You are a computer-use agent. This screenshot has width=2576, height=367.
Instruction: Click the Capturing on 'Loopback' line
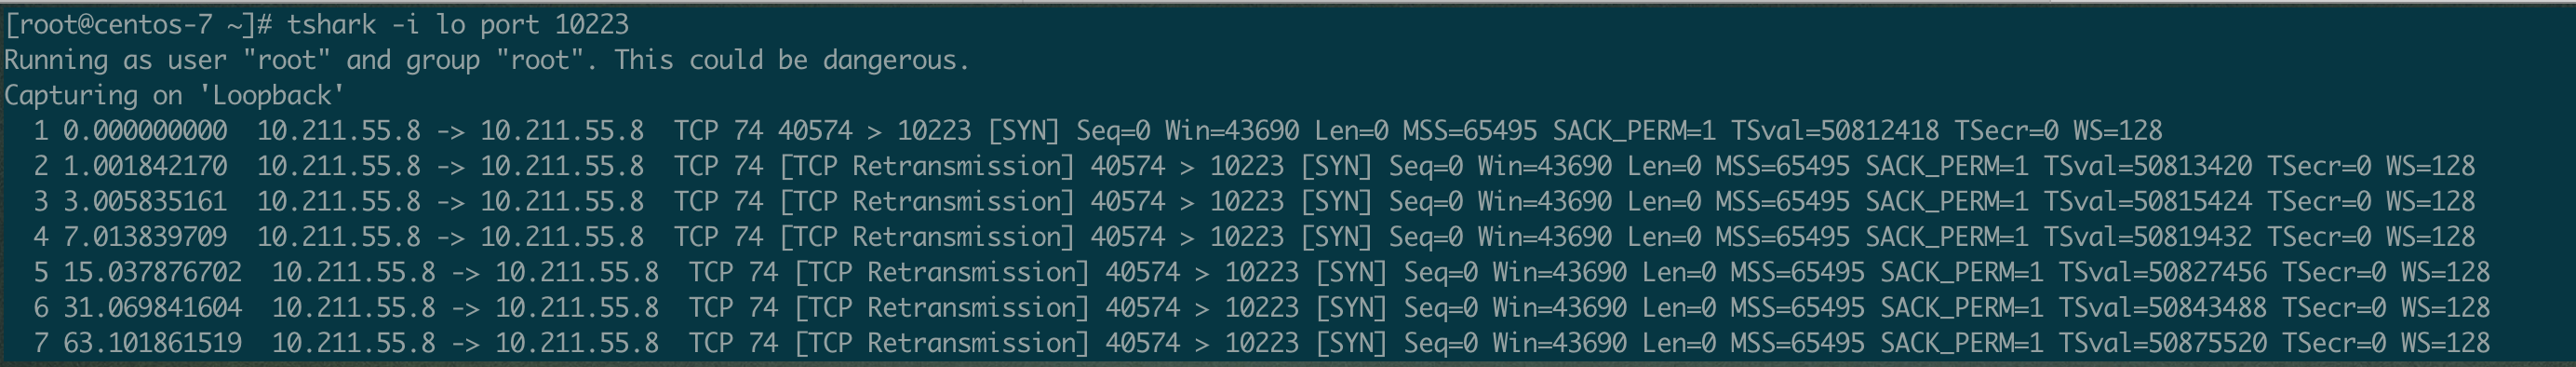pos(175,95)
